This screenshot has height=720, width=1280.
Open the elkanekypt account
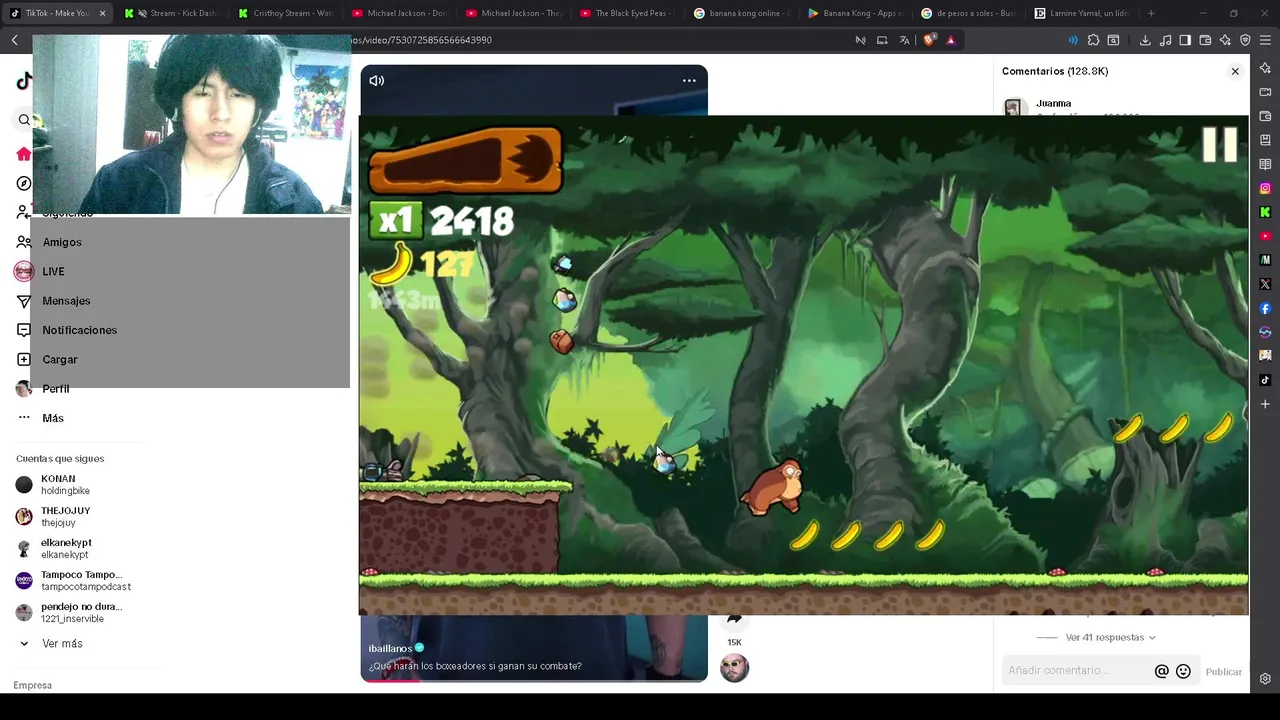65,549
